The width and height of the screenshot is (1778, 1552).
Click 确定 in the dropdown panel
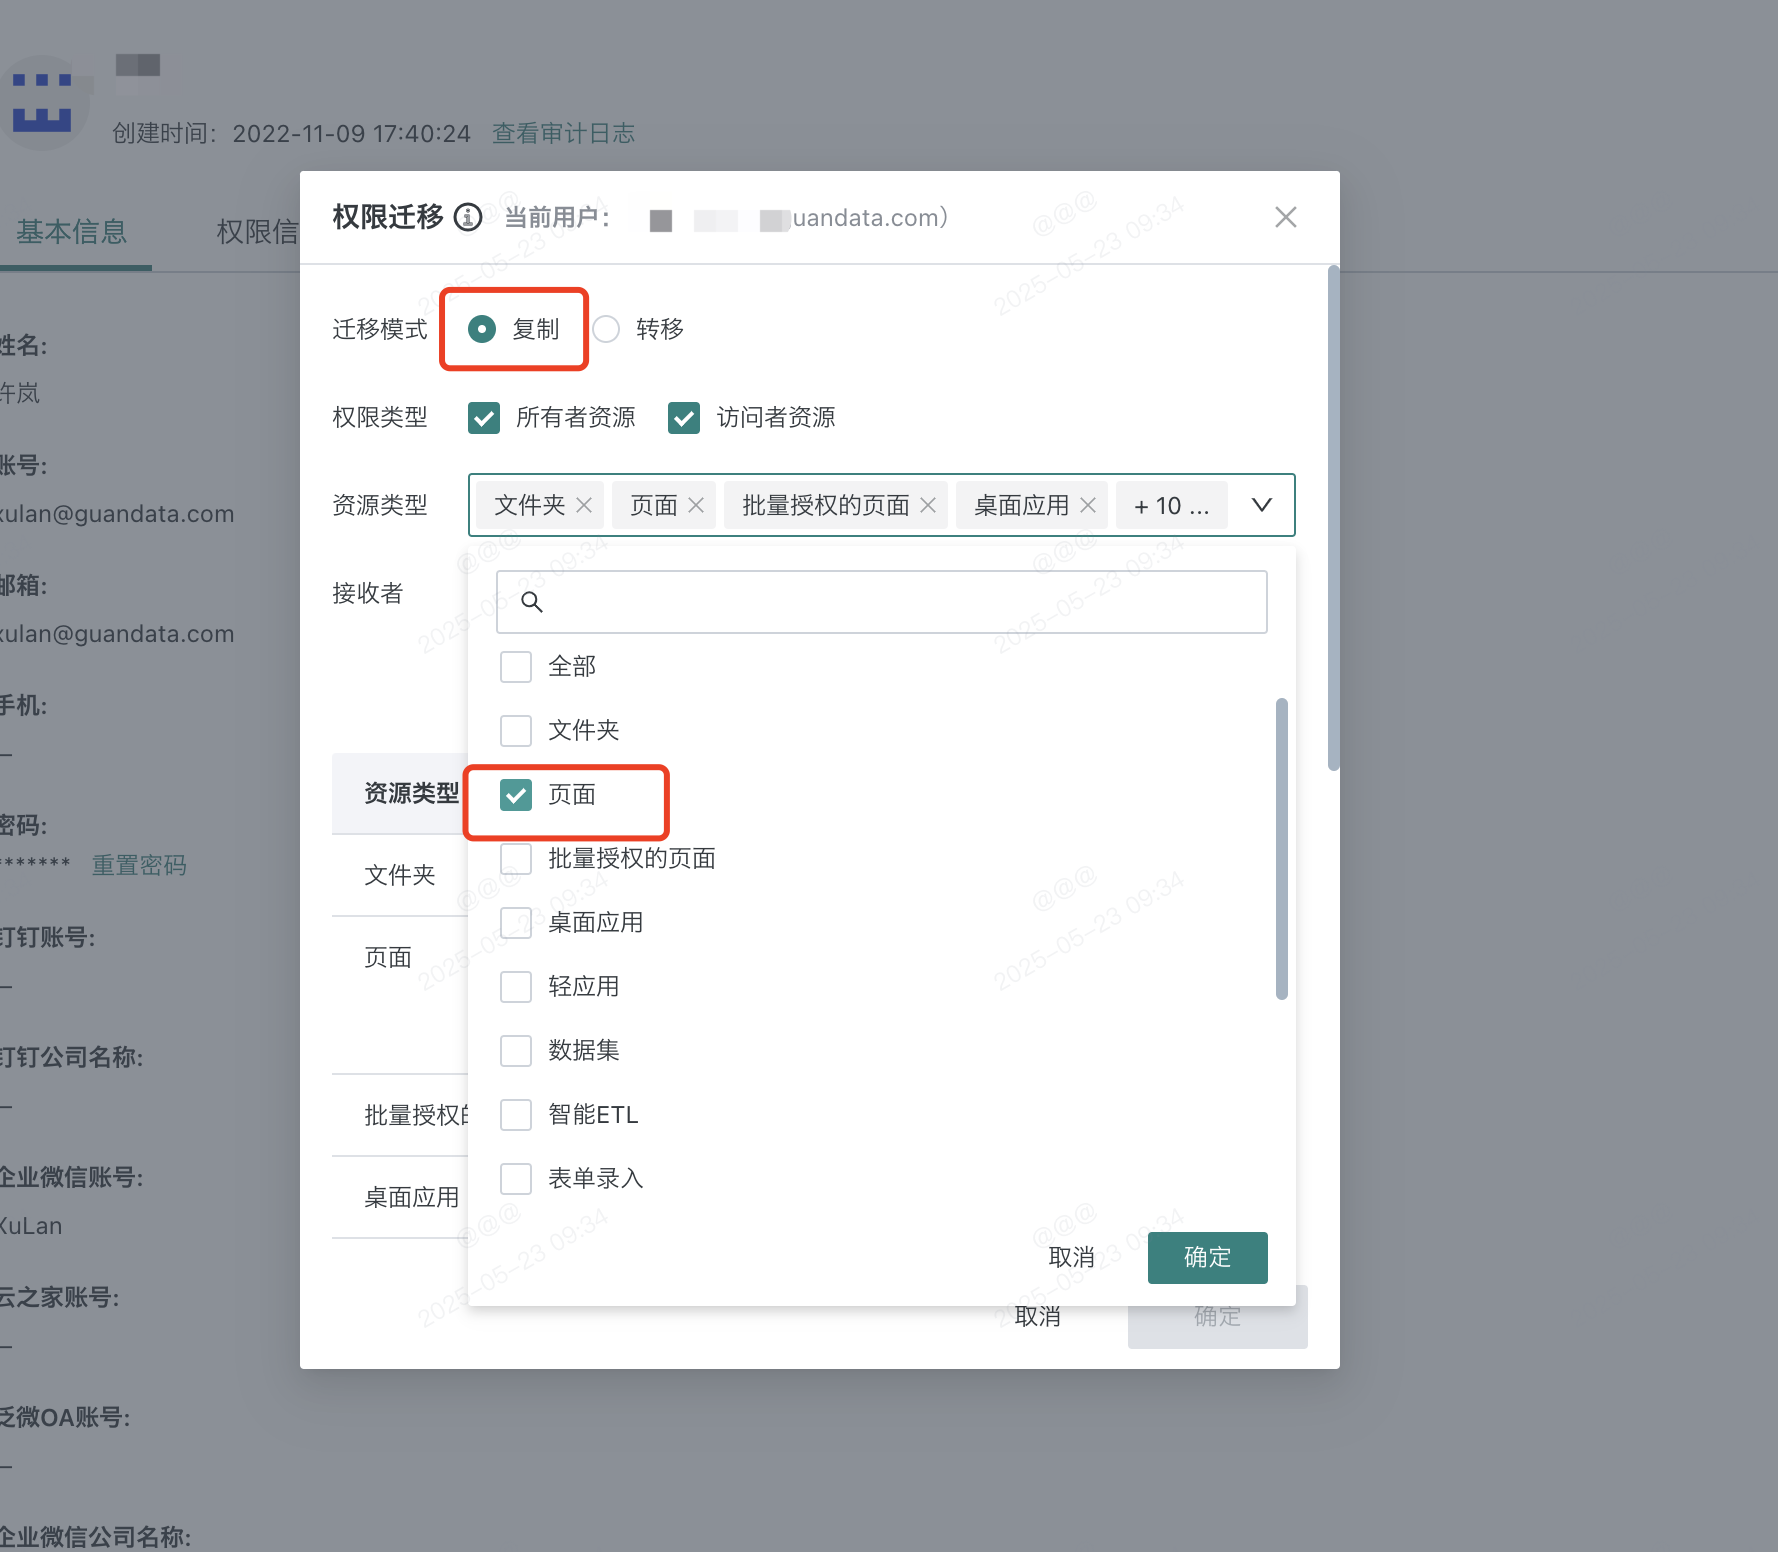[1208, 1258]
